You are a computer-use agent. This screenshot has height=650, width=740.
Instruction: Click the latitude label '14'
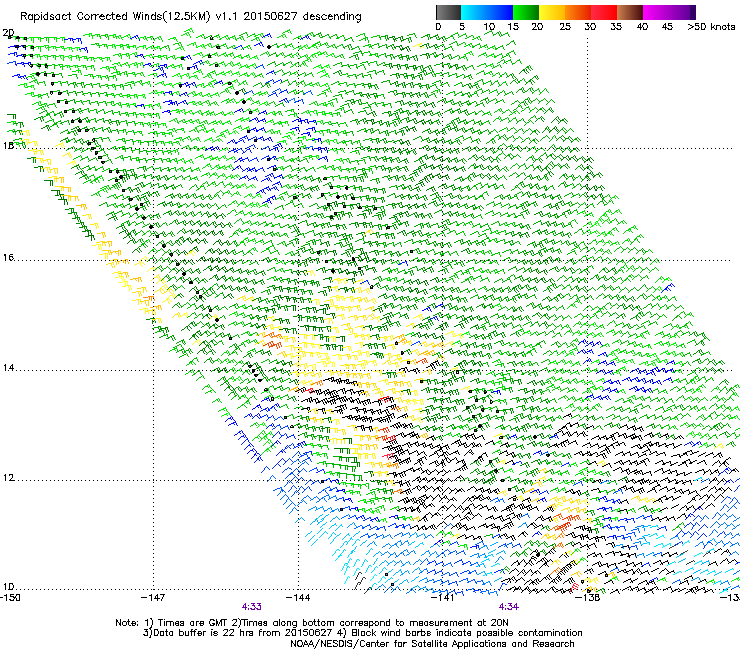(8, 368)
